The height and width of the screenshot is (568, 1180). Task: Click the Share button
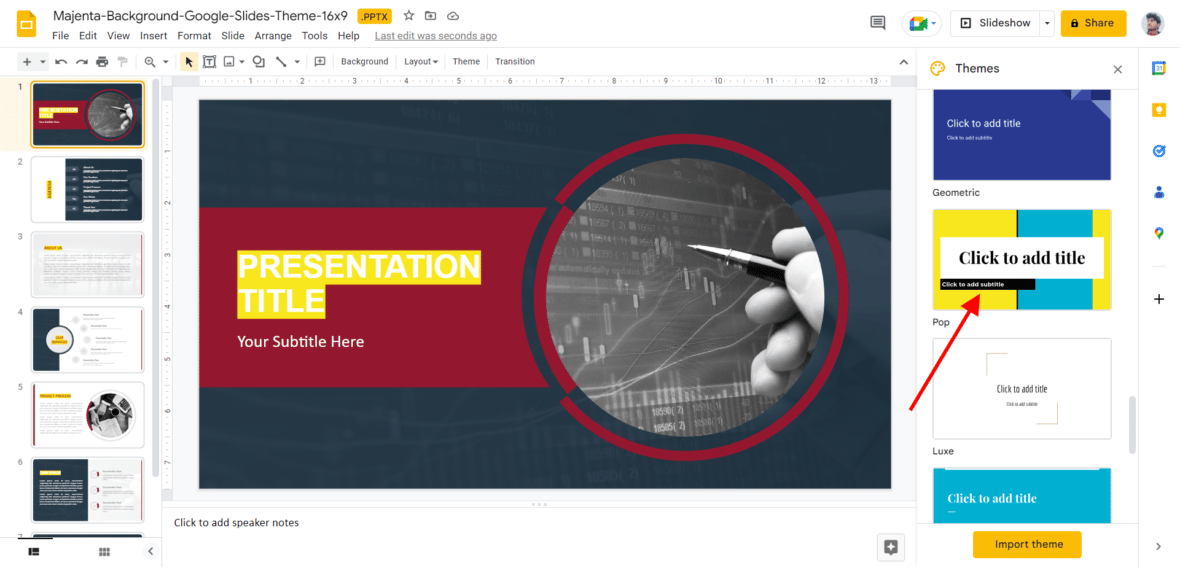click(x=1093, y=23)
